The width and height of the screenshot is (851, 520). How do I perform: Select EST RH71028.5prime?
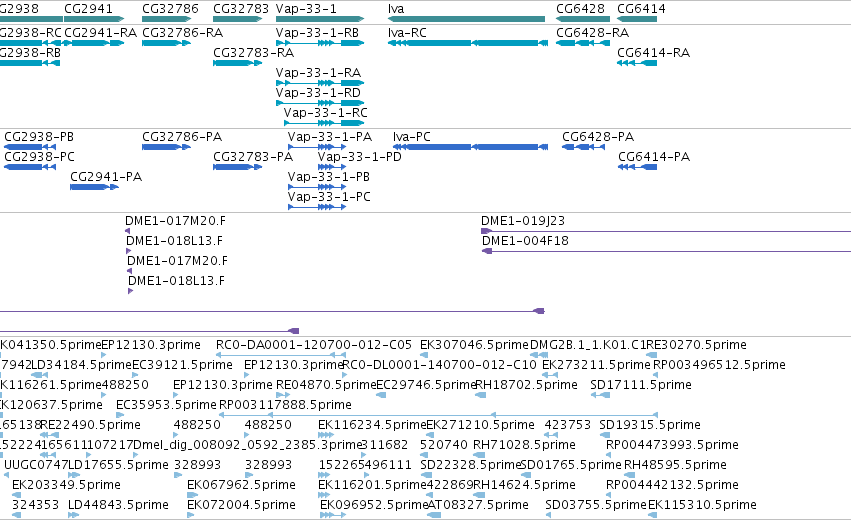click(x=524, y=445)
